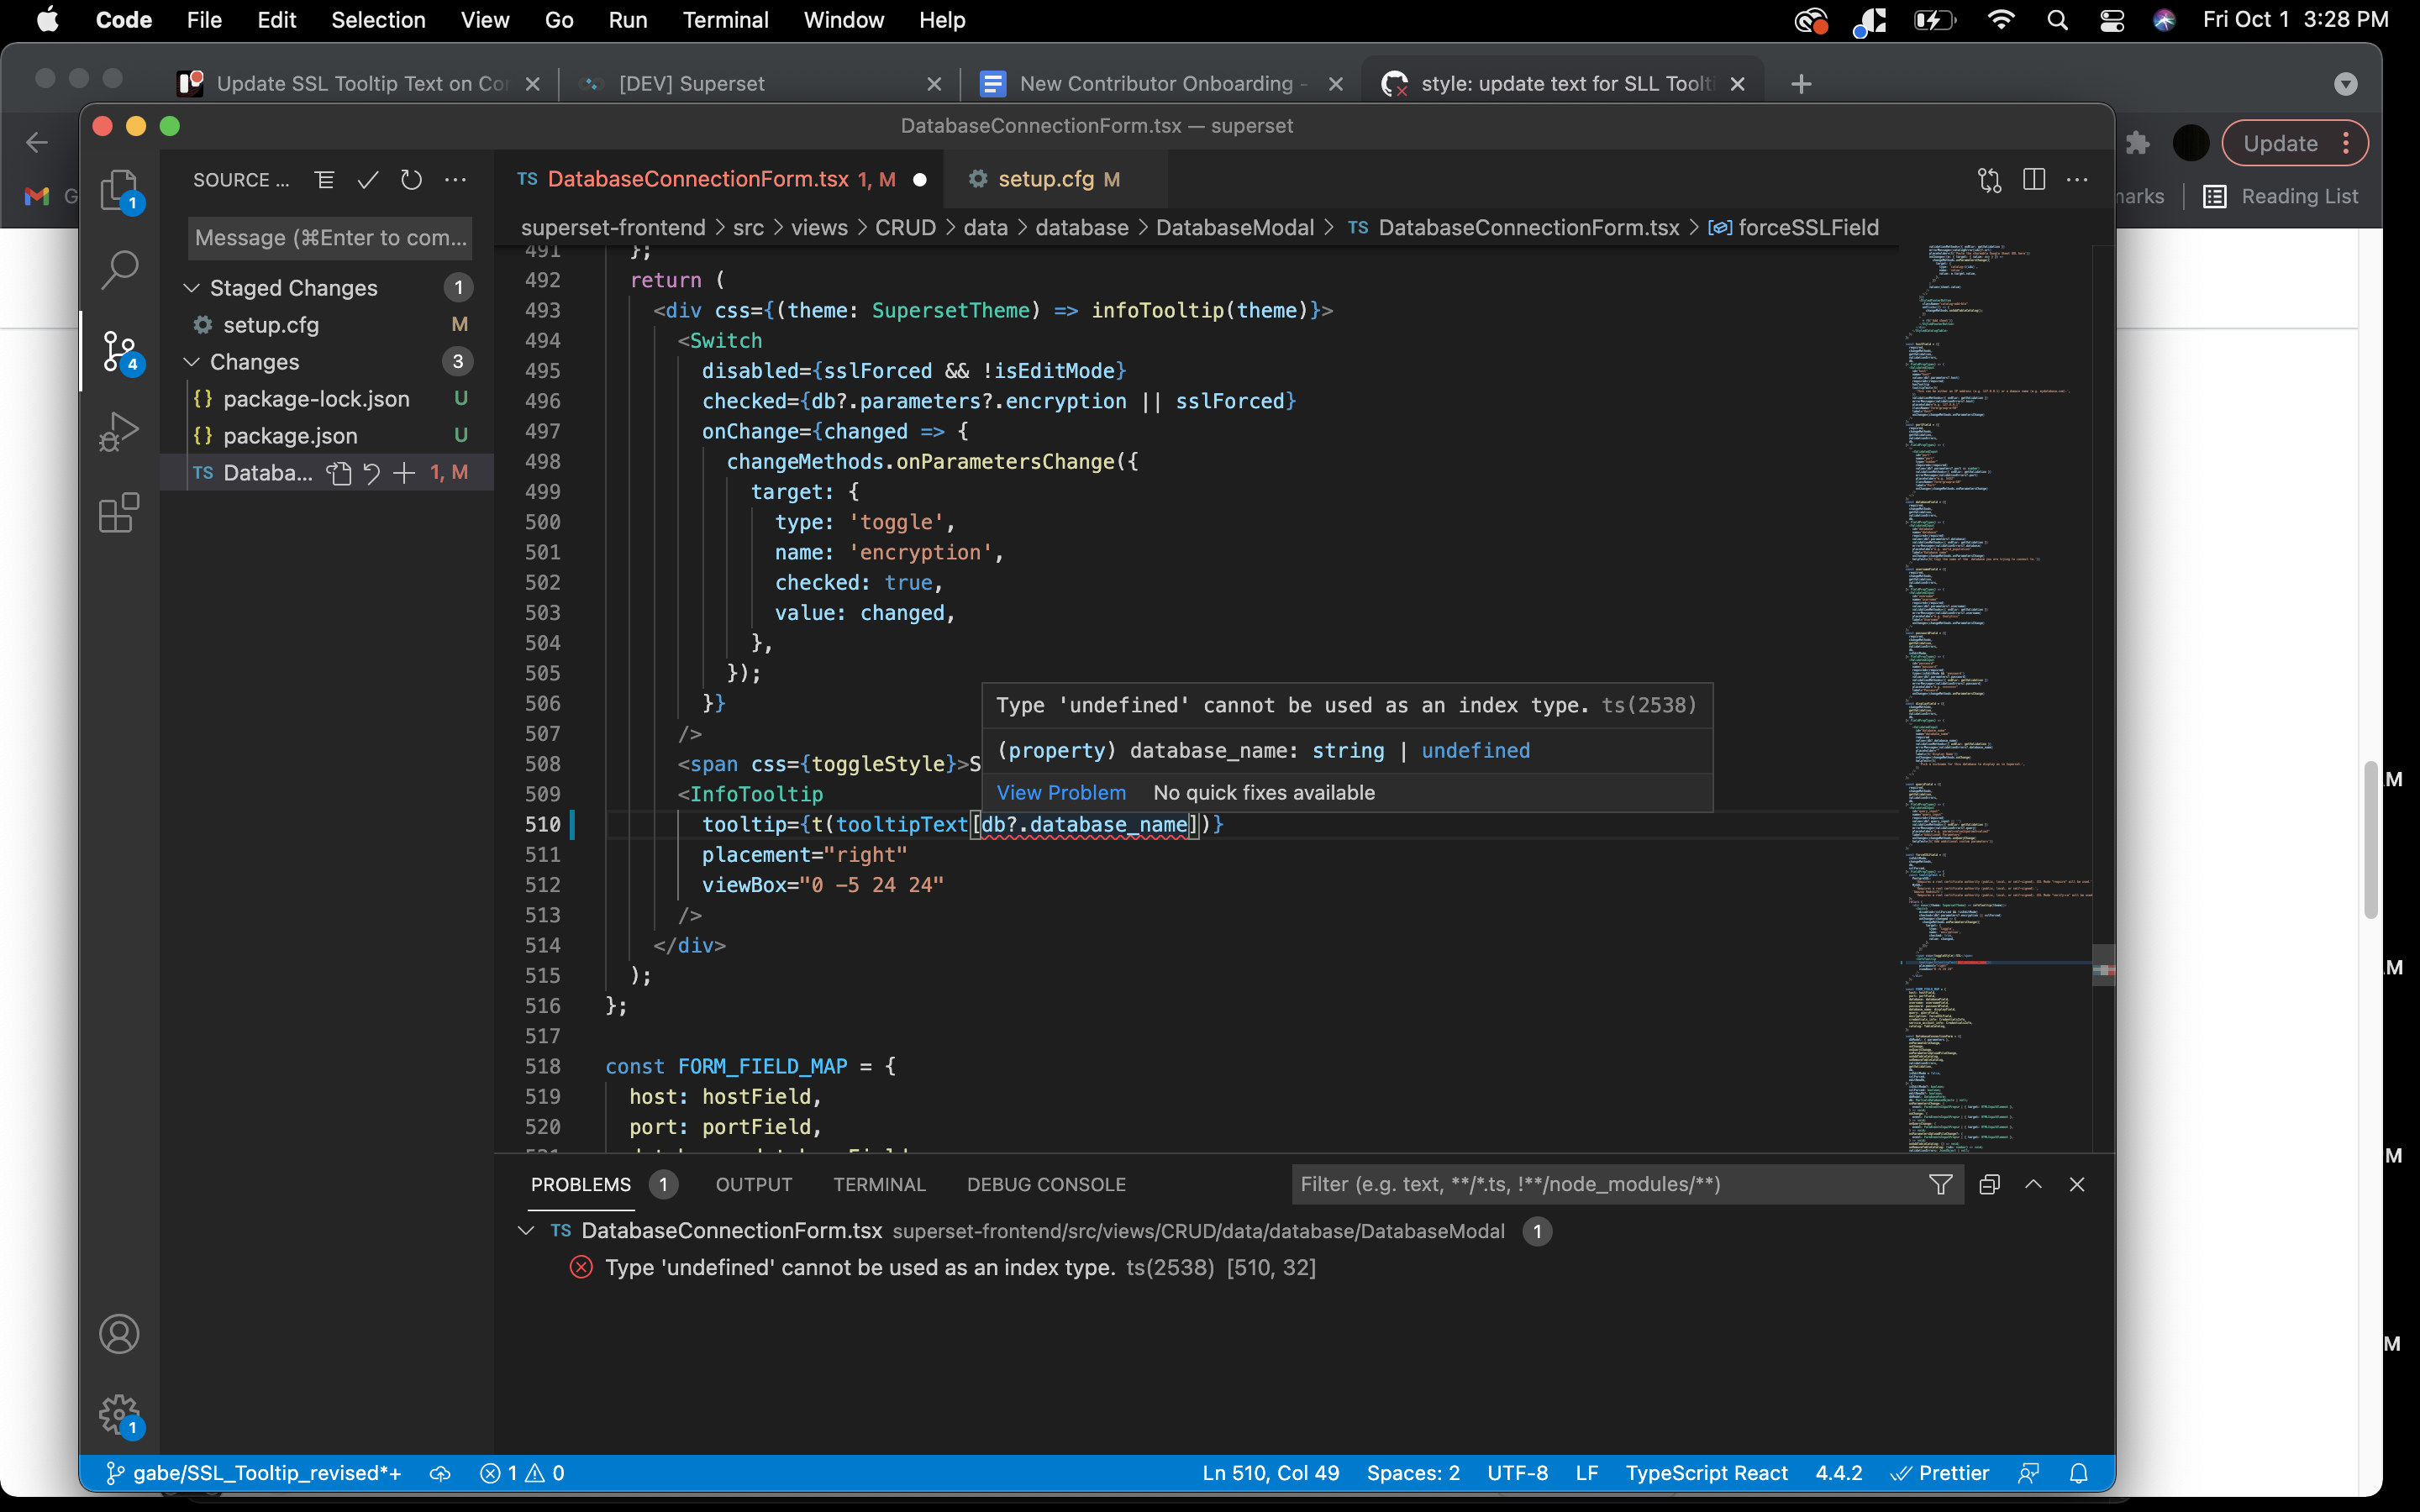Viewport: 2420px width, 1512px height.
Task: Split the editor to the right
Action: pyautogui.click(x=2033, y=180)
